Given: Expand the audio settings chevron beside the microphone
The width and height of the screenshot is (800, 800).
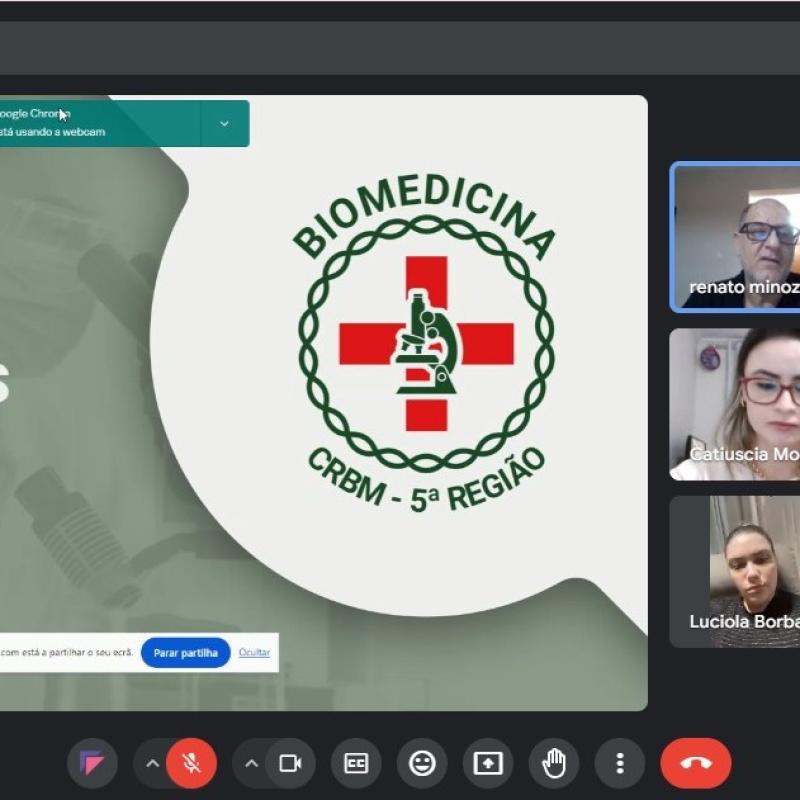Looking at the screenshot, I should [152, 764].
